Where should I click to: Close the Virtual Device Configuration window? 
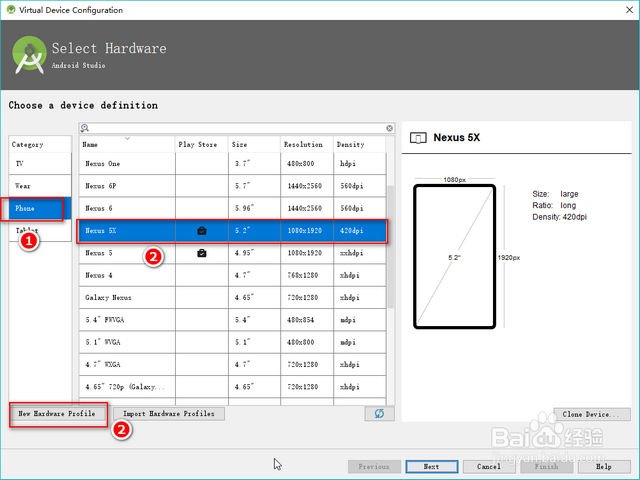click(629, 10)
